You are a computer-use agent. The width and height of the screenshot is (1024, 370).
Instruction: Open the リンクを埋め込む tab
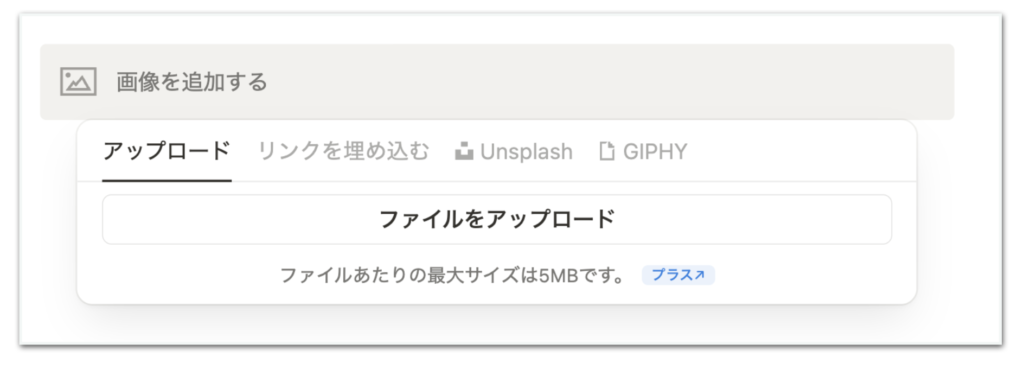[344, 151]
